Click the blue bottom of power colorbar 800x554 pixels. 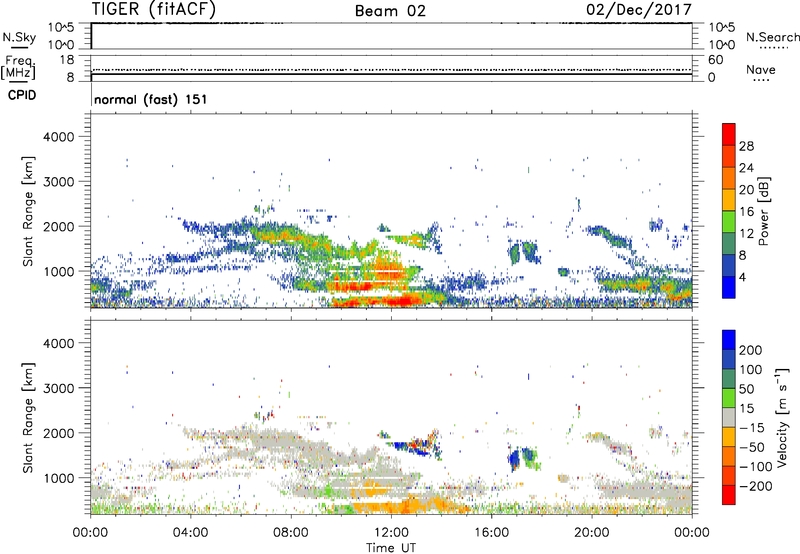tap(729, 287)
